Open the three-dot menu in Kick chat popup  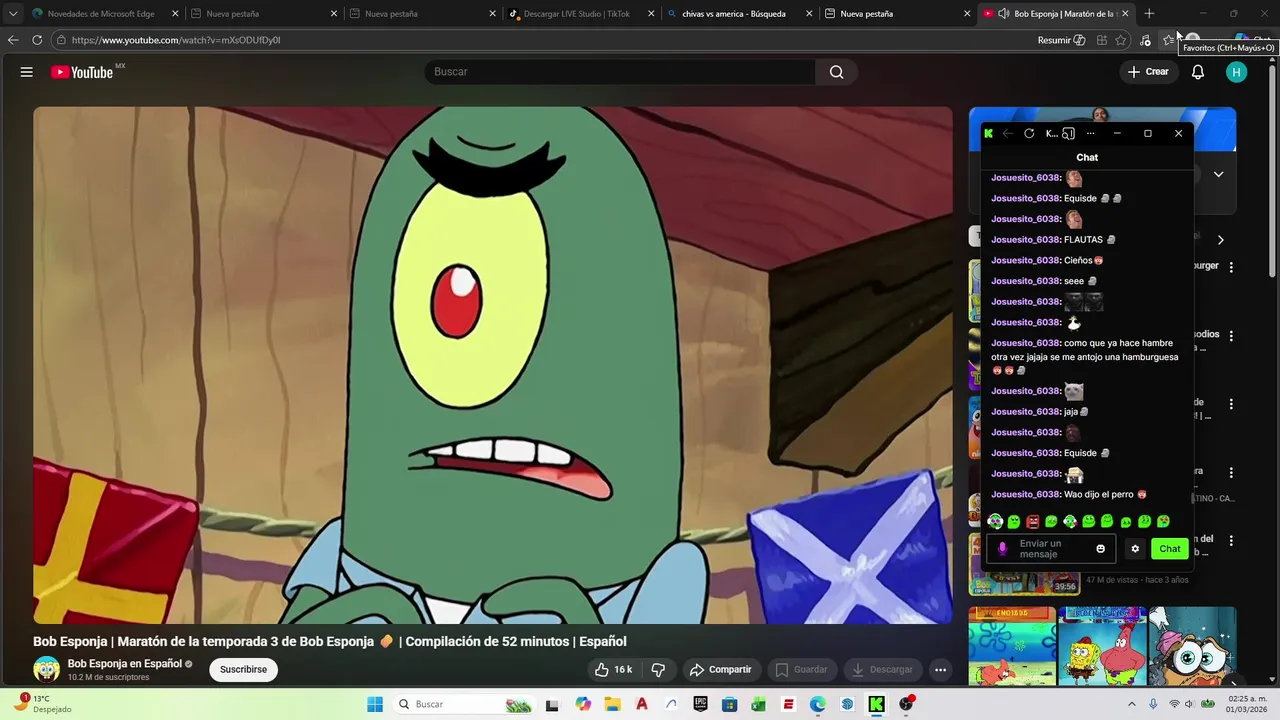[x=1090, y=133]
